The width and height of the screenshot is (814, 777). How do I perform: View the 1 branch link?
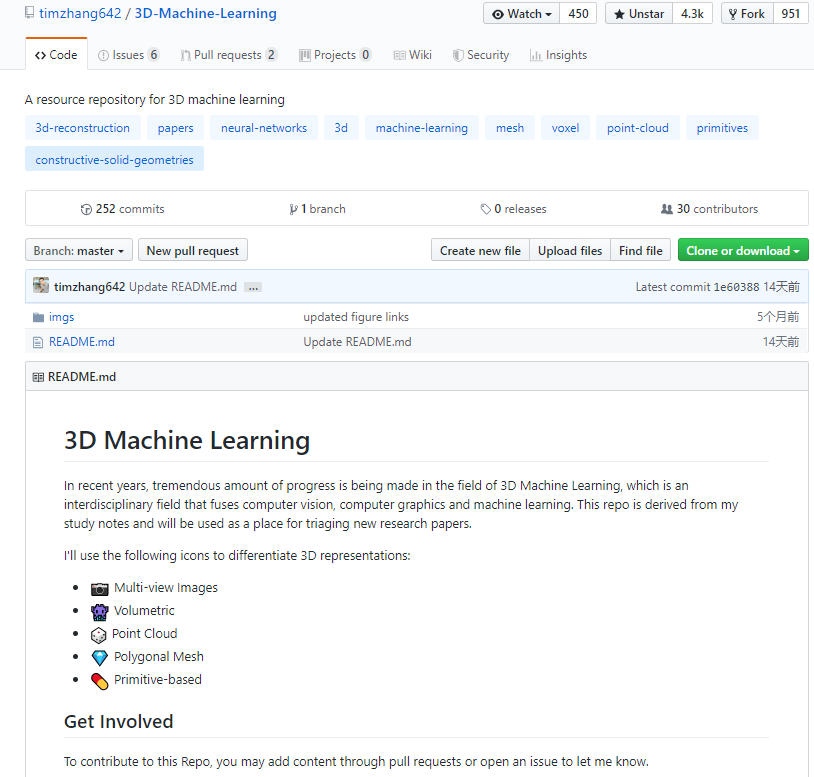(x=317, y=209)
